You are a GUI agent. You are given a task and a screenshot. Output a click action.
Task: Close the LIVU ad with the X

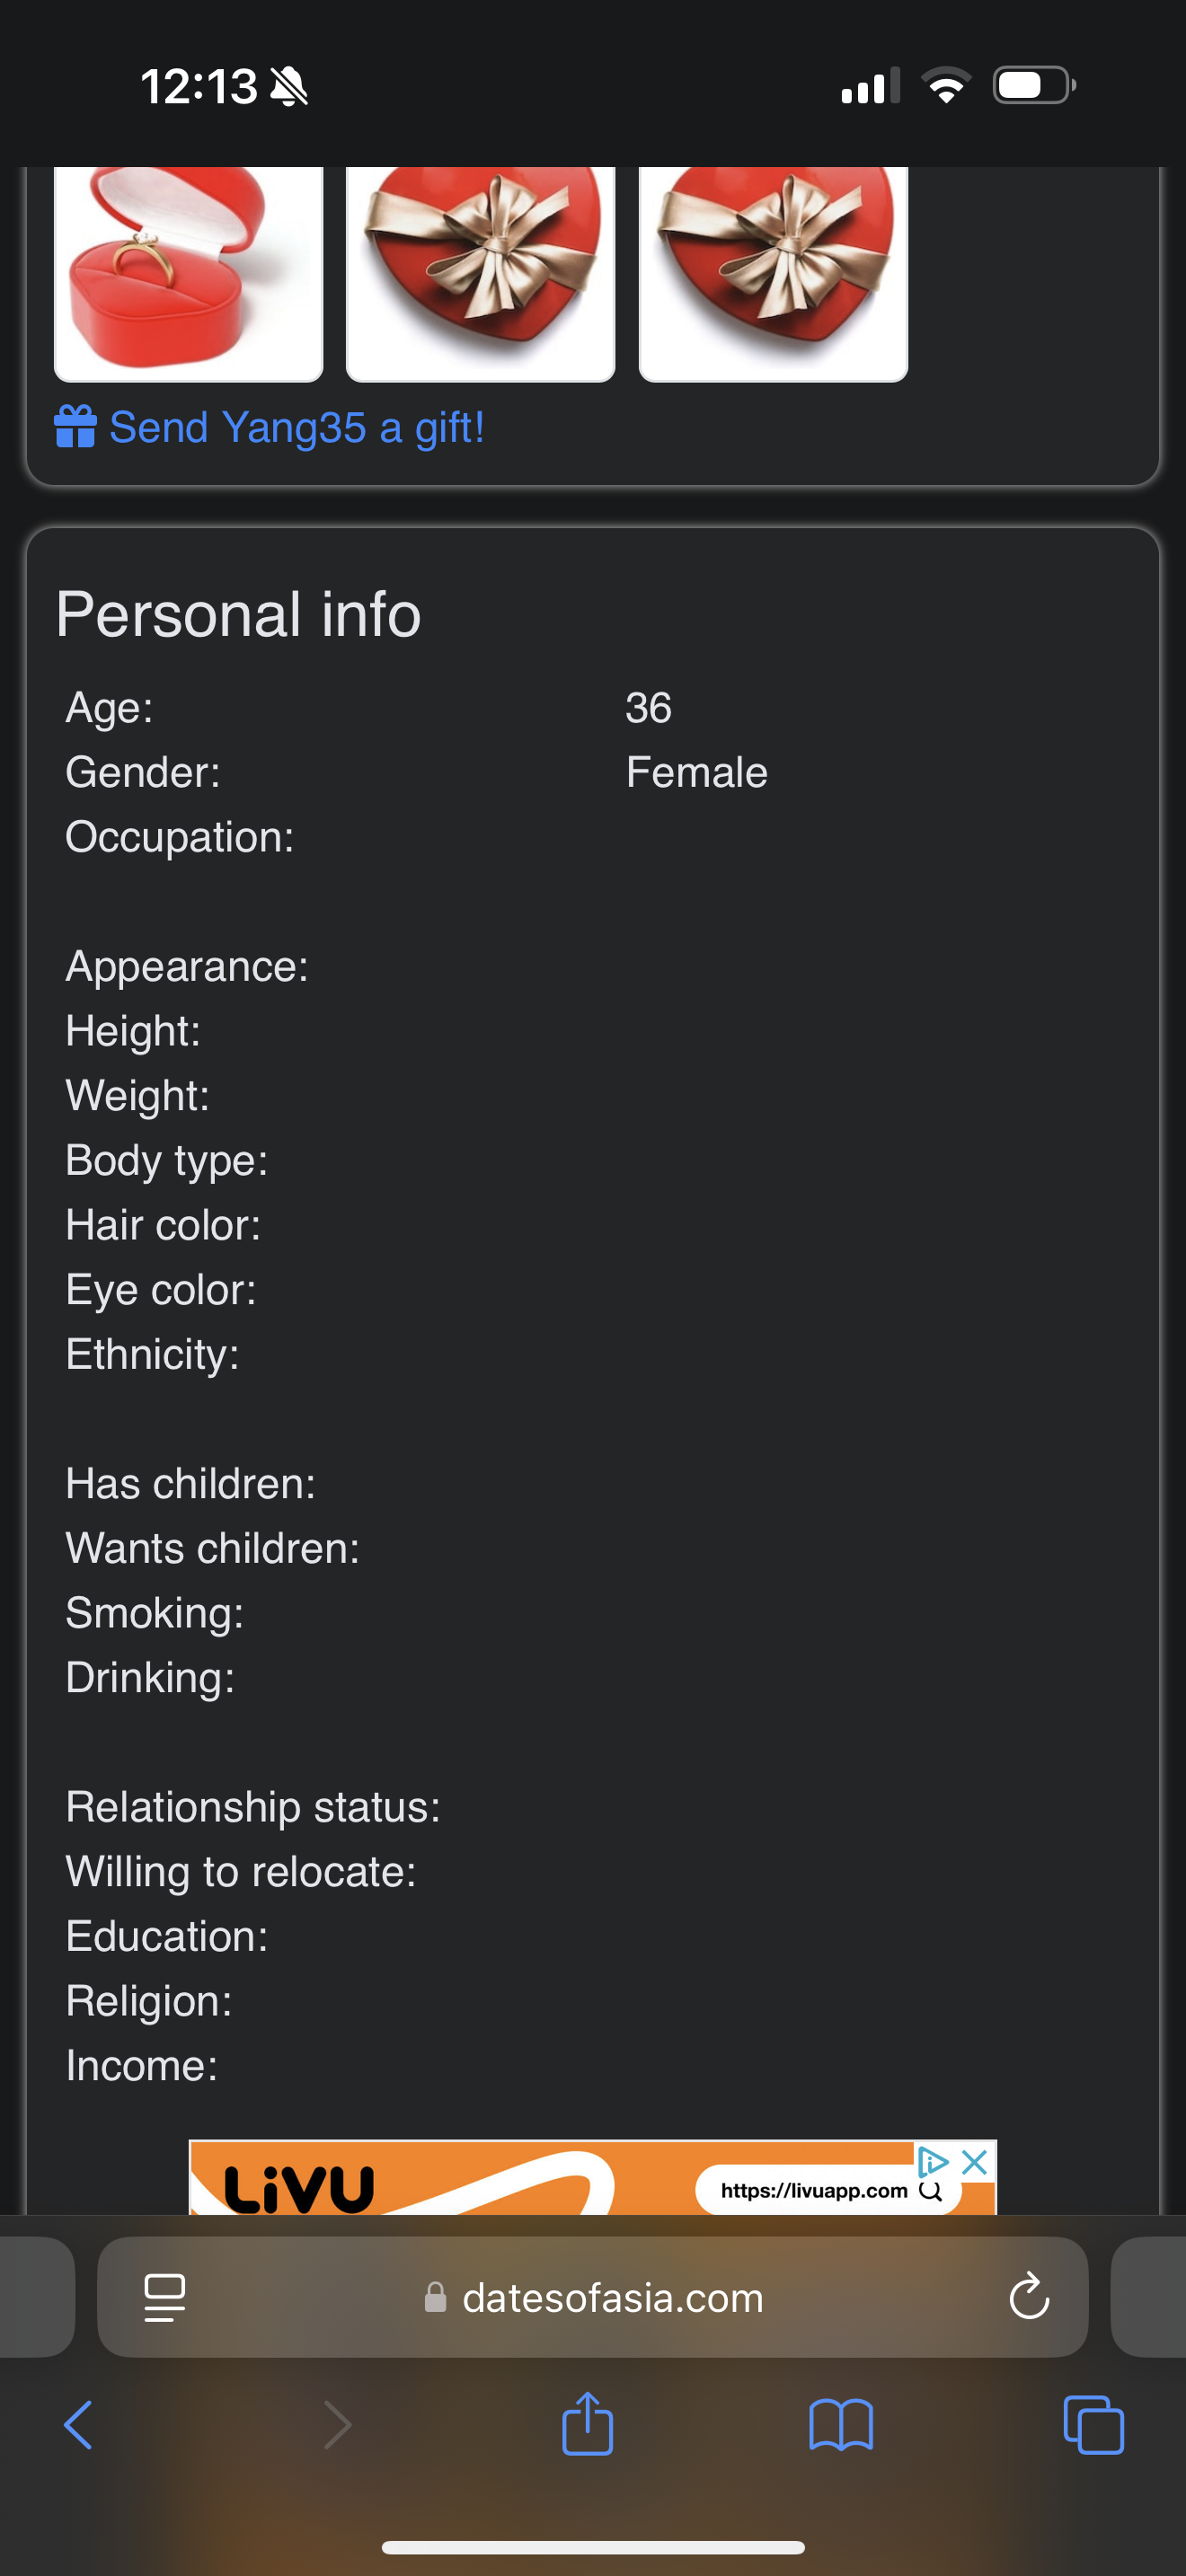point(974,2162)
